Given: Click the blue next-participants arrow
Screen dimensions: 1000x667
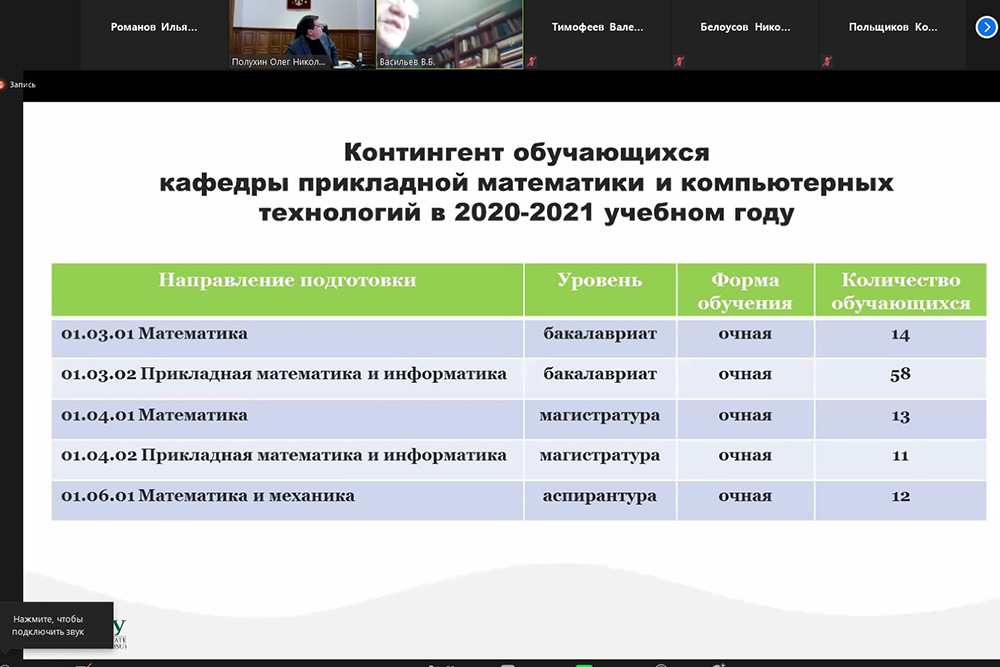Looking at the screenshot, I should [x=985, y=28].
